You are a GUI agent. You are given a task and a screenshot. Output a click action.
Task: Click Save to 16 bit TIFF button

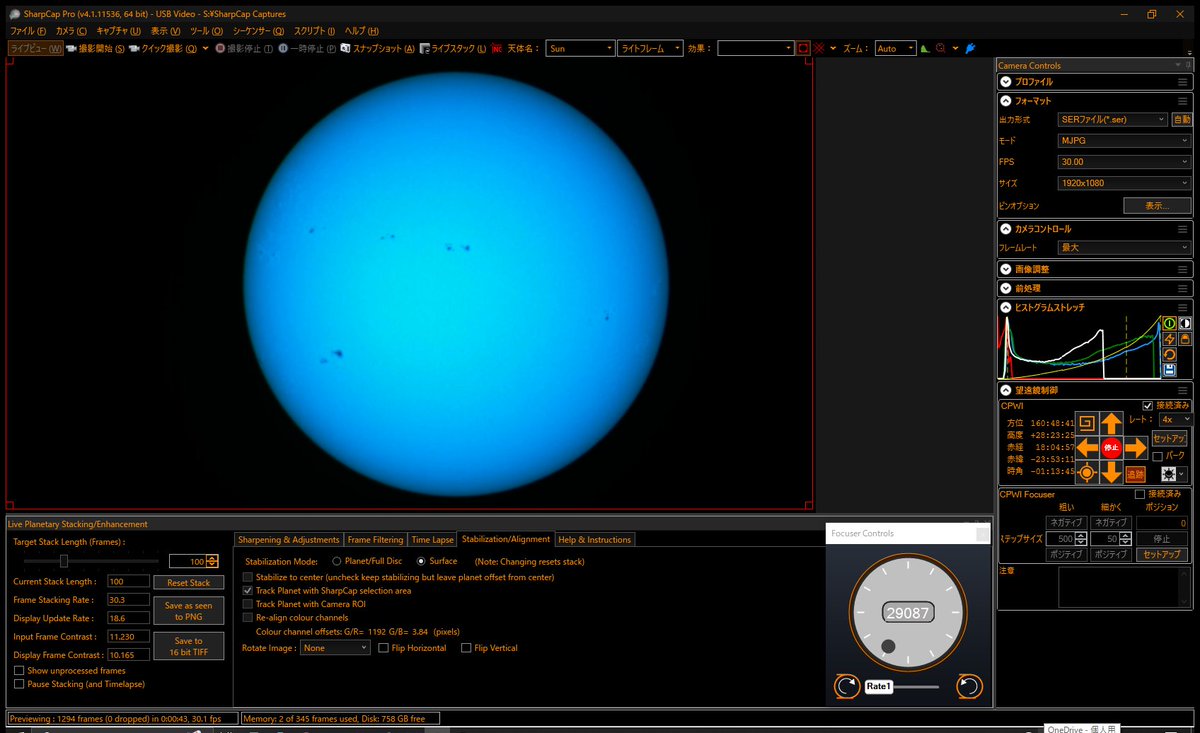tap(188, 647)
